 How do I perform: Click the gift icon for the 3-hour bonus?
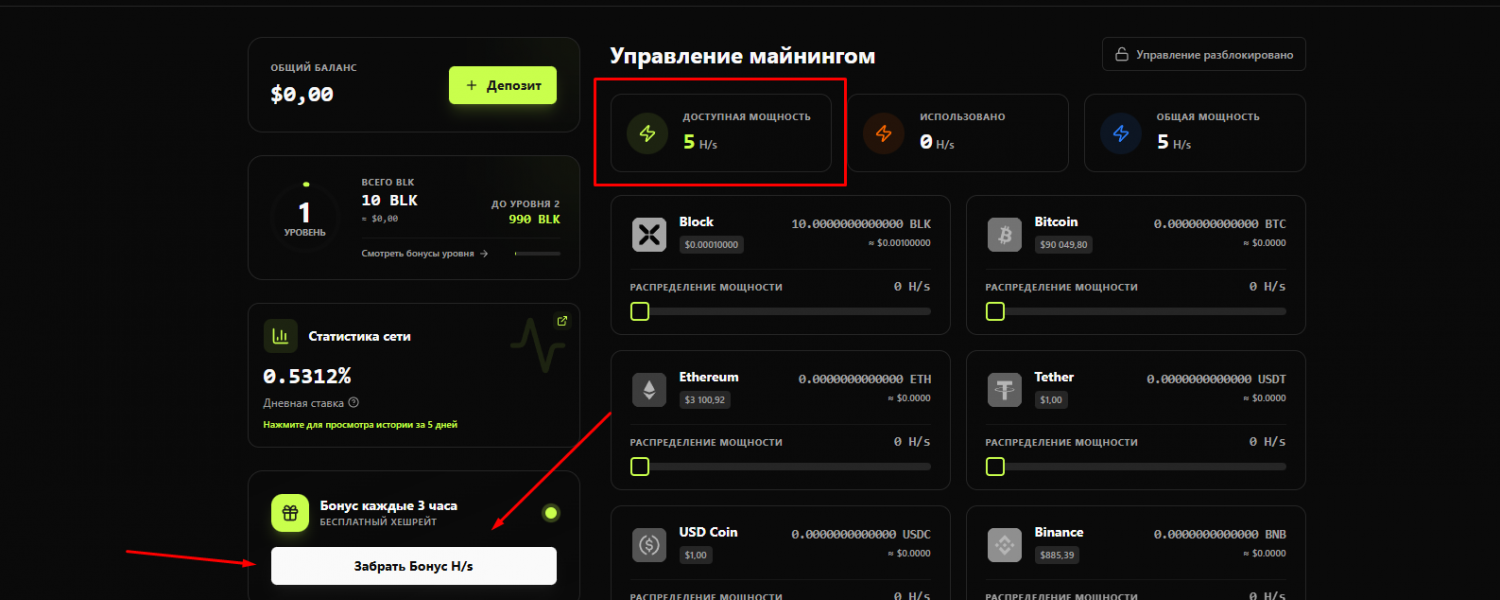tap(288, 515)
